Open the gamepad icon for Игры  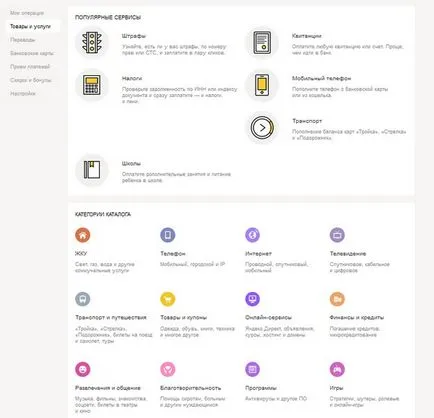click(337, 369)
